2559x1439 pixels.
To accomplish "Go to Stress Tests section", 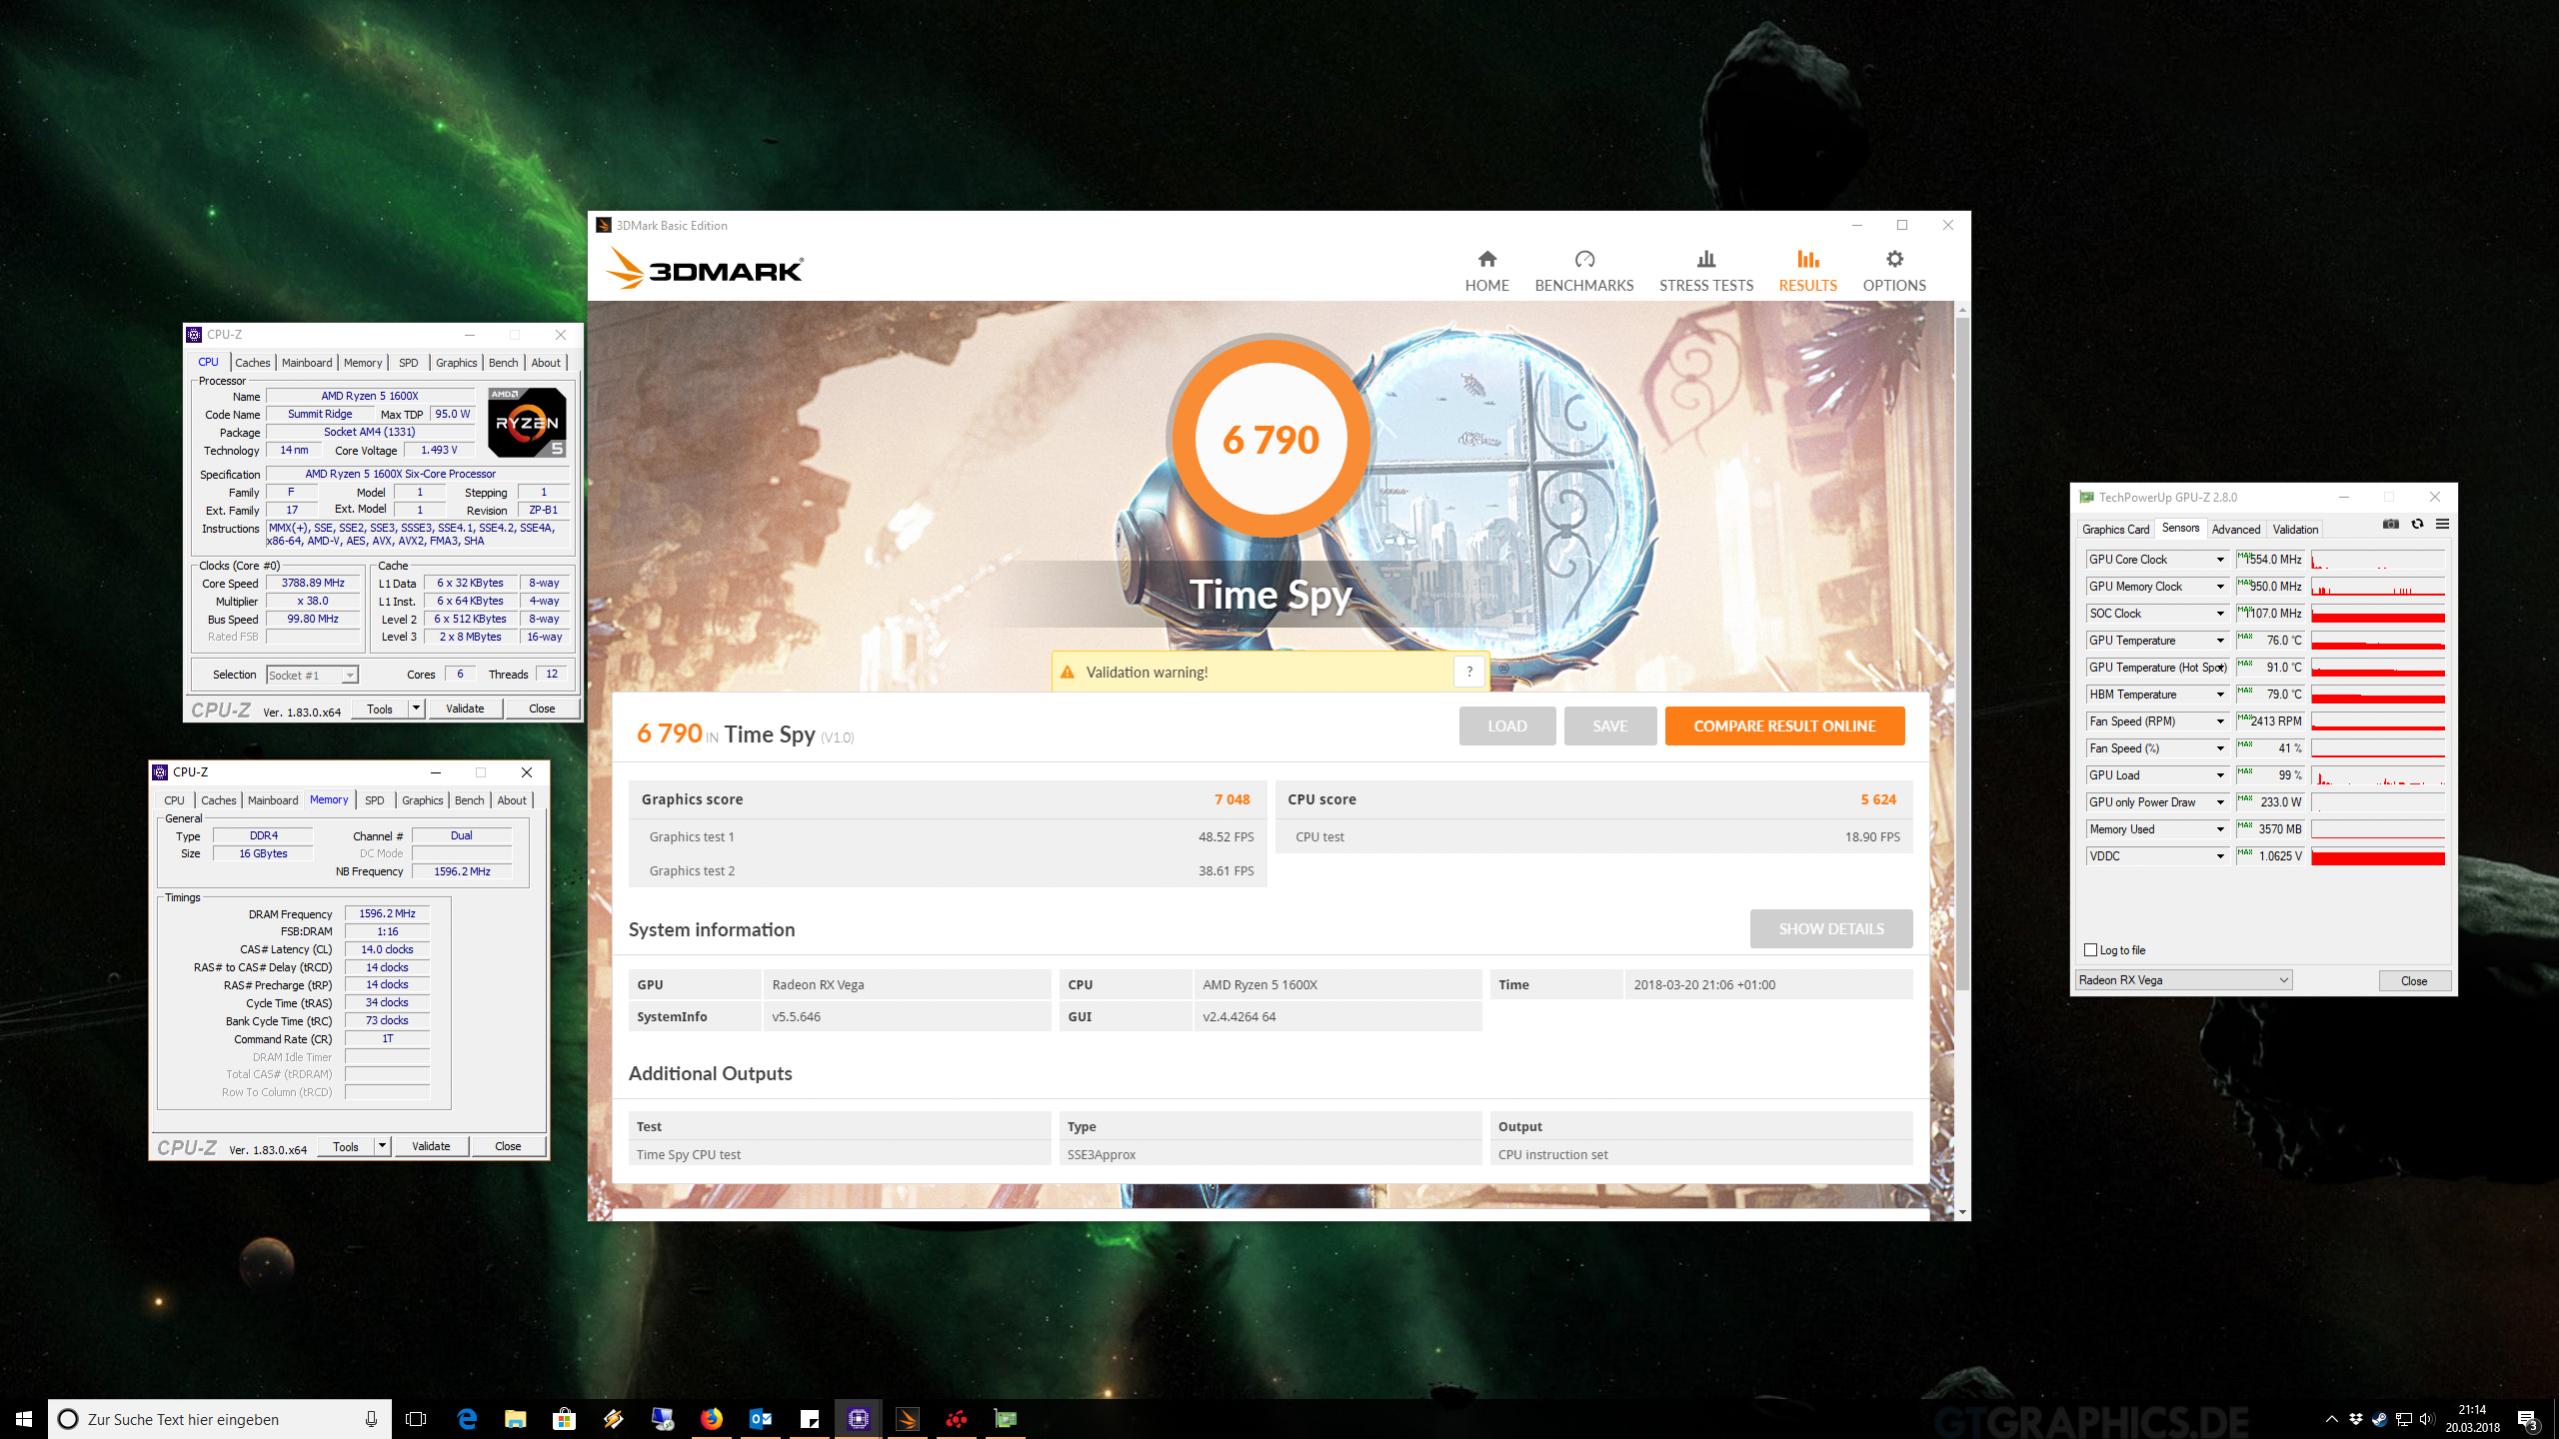I will (1705, 271).
